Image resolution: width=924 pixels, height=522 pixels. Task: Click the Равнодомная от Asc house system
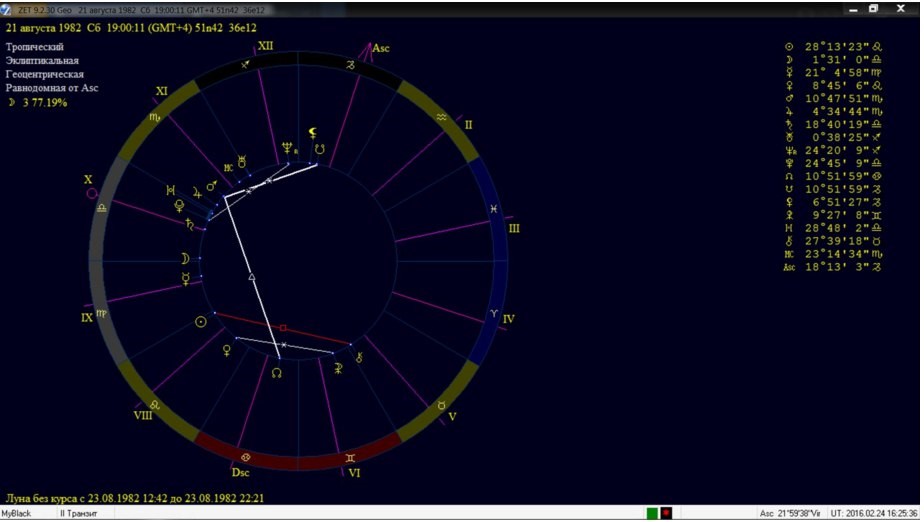click(x=52, y=89)
